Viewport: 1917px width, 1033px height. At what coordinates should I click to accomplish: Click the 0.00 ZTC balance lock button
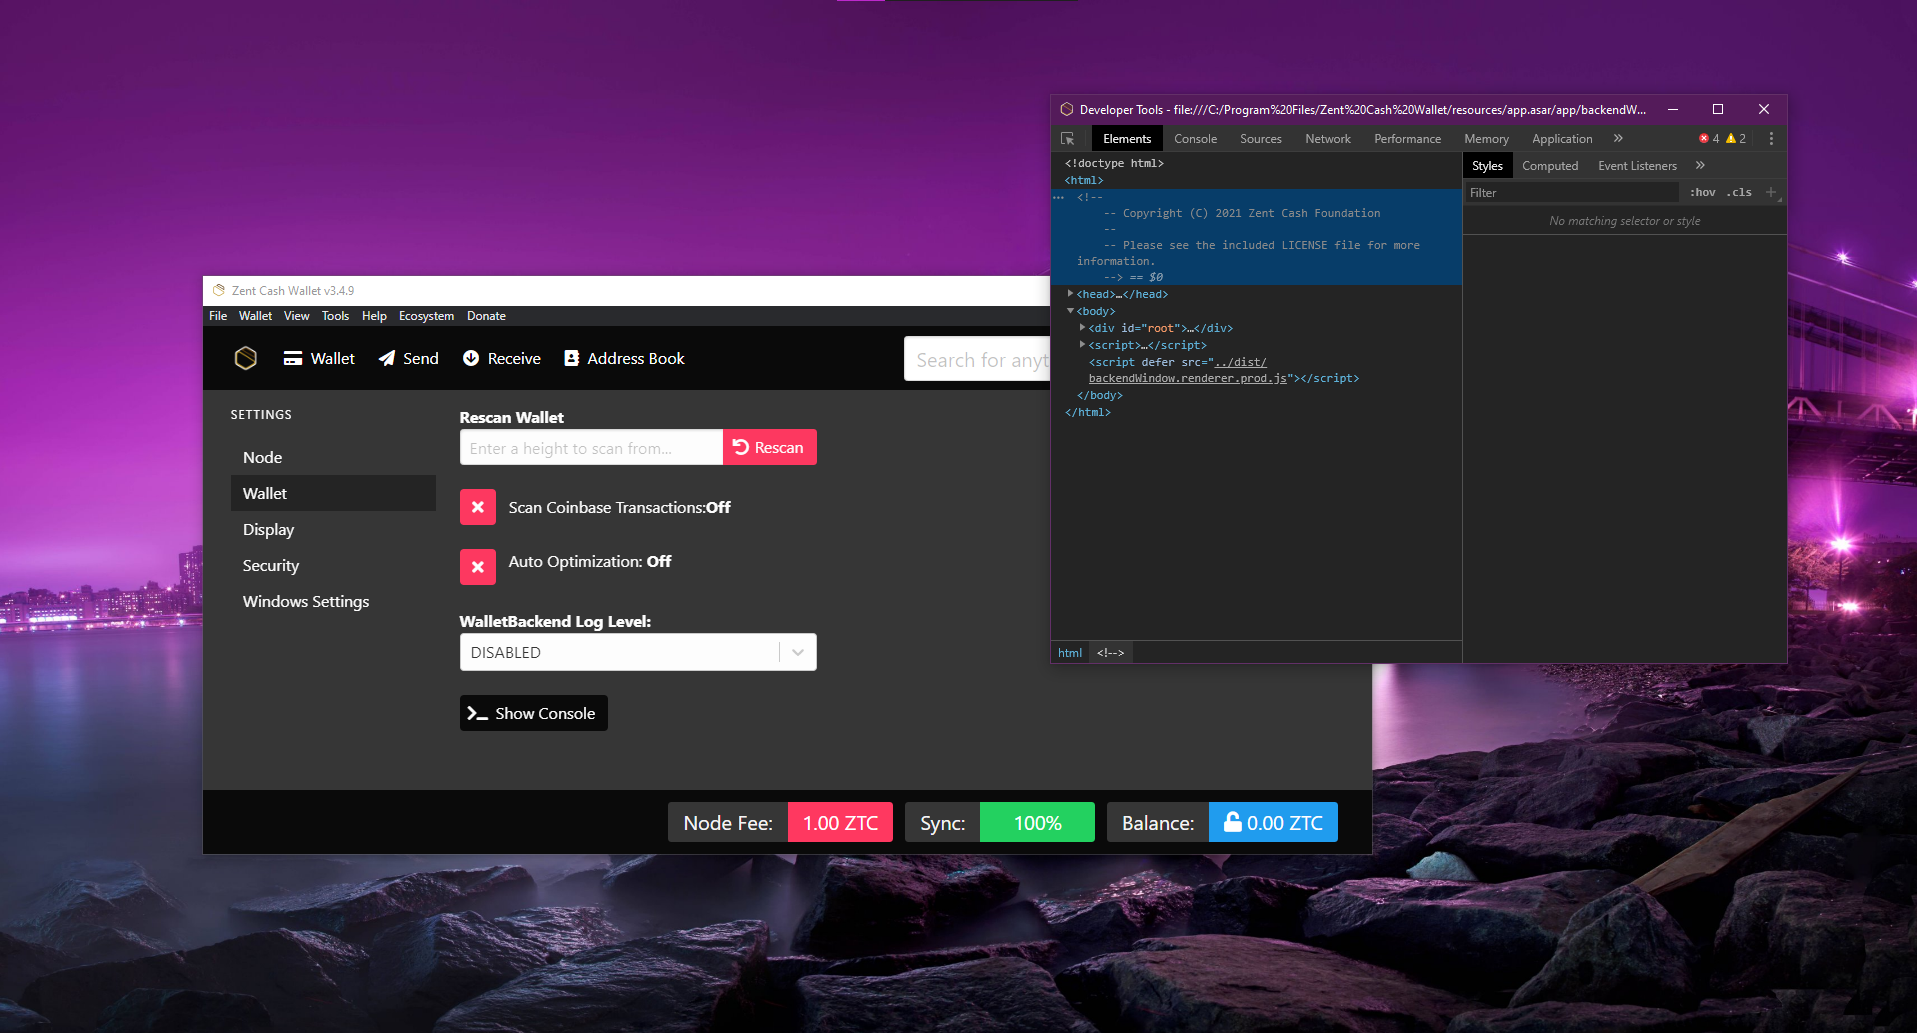click(x=1273, y=822)
